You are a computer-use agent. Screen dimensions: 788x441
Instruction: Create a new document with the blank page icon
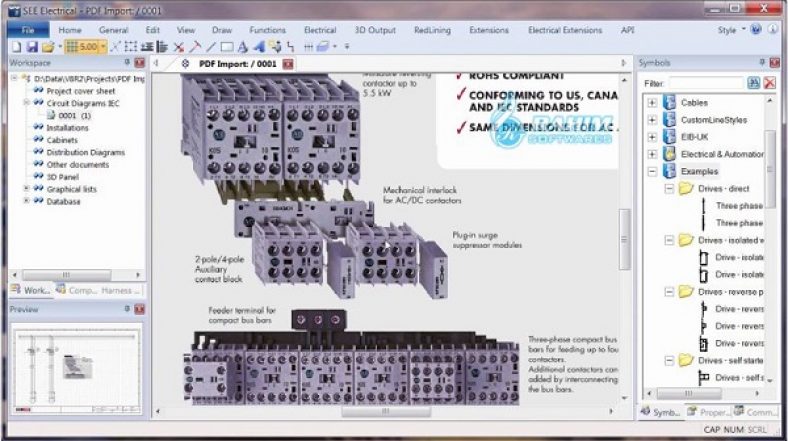tap(16, 47)
